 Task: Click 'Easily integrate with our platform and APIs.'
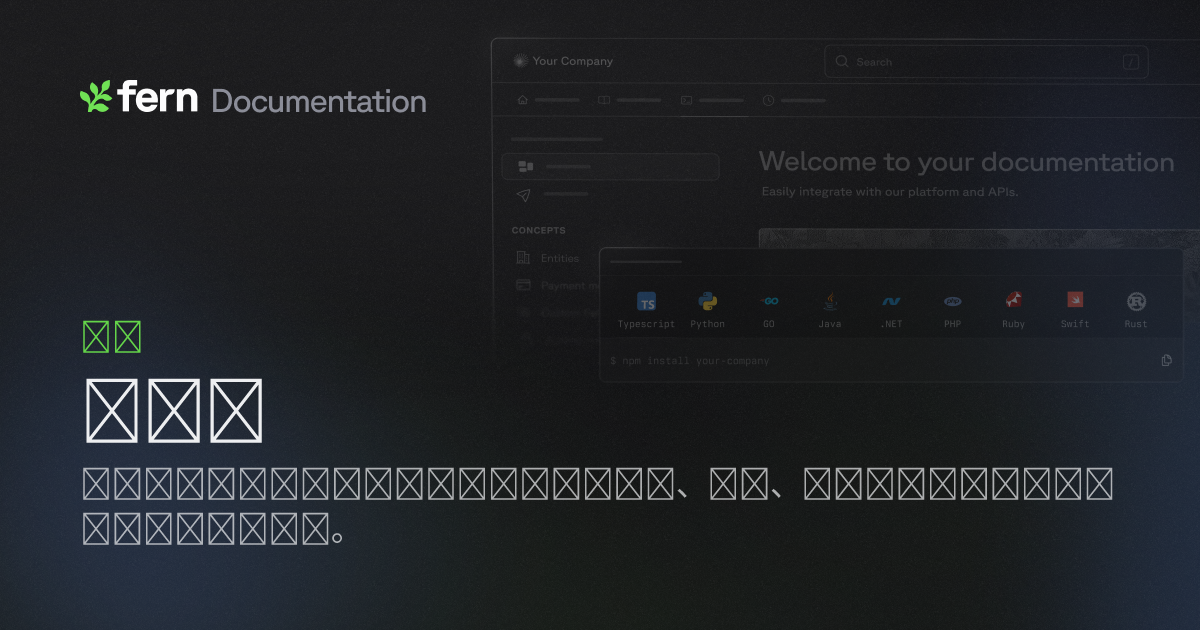coord(889,191)
